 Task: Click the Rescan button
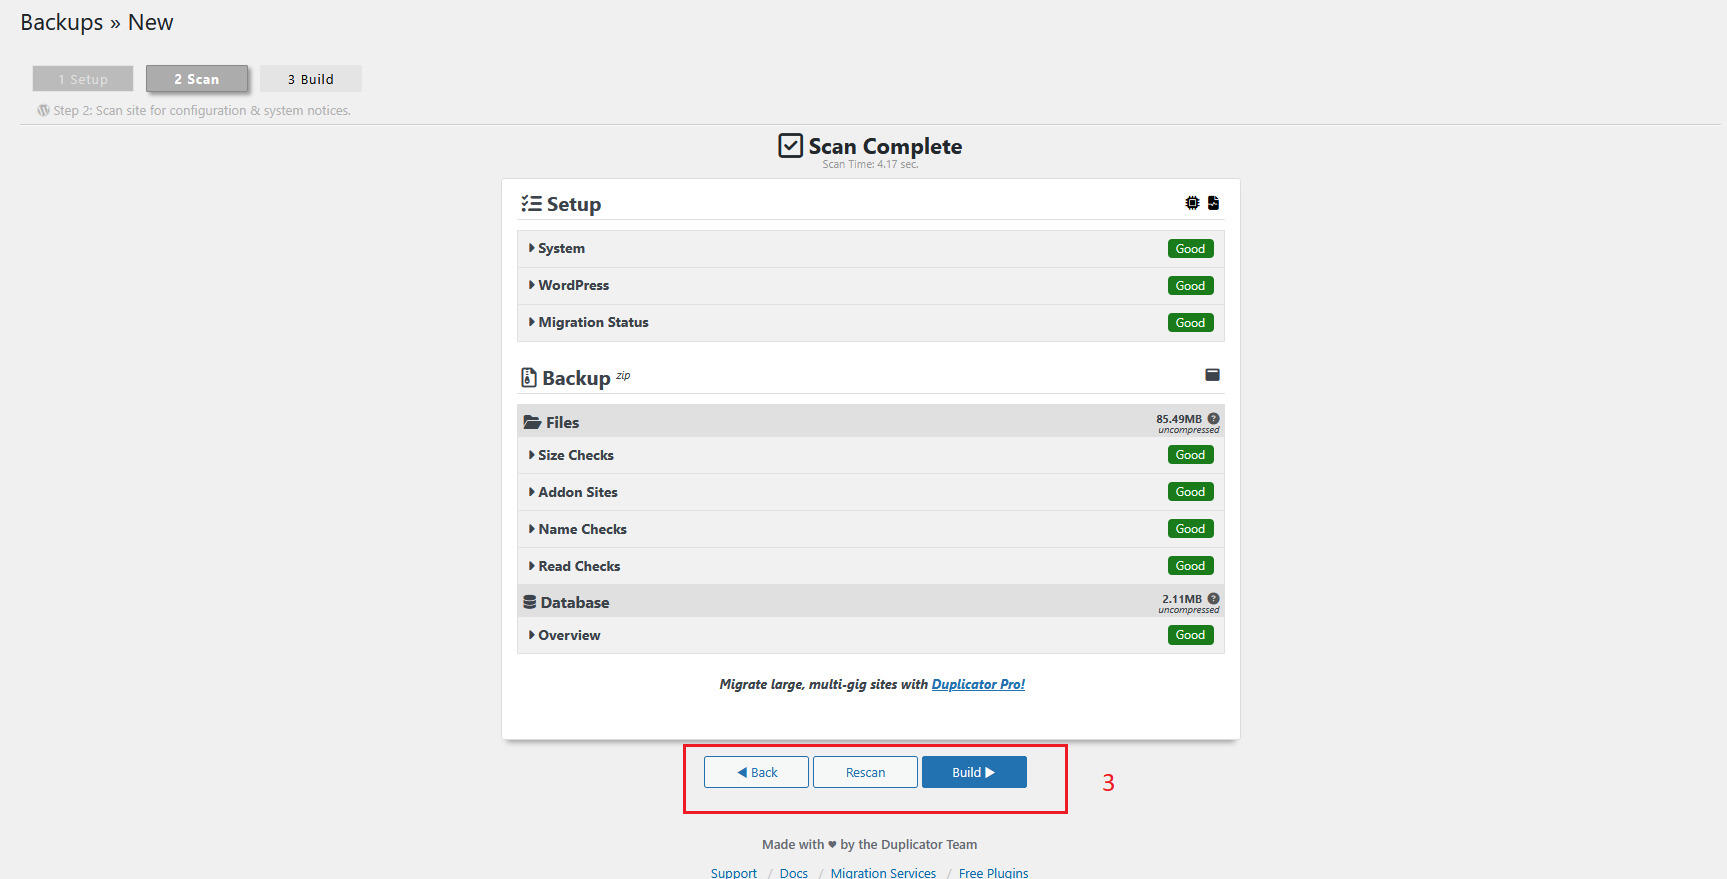point(865,773)
